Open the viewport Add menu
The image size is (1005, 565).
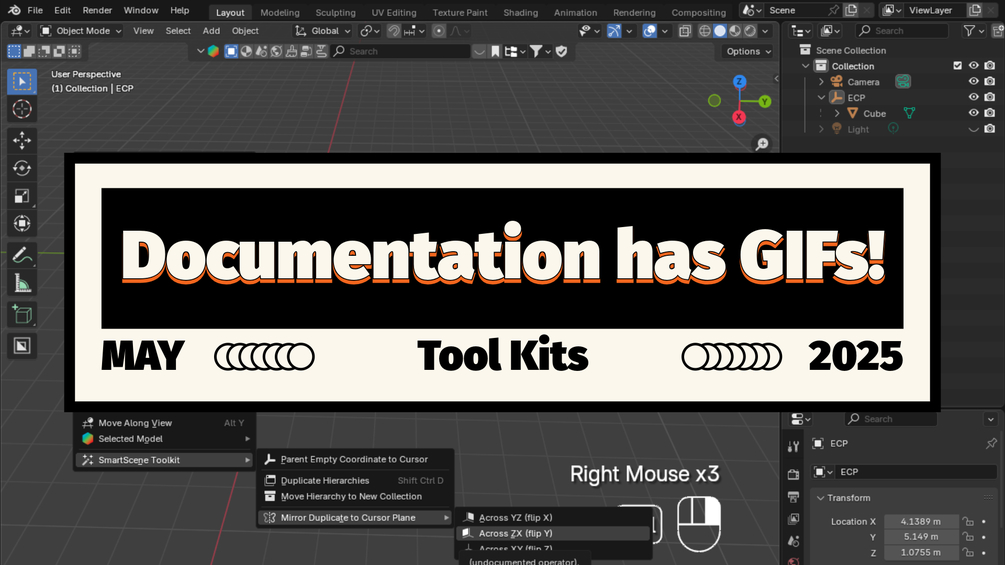point(211,31)
